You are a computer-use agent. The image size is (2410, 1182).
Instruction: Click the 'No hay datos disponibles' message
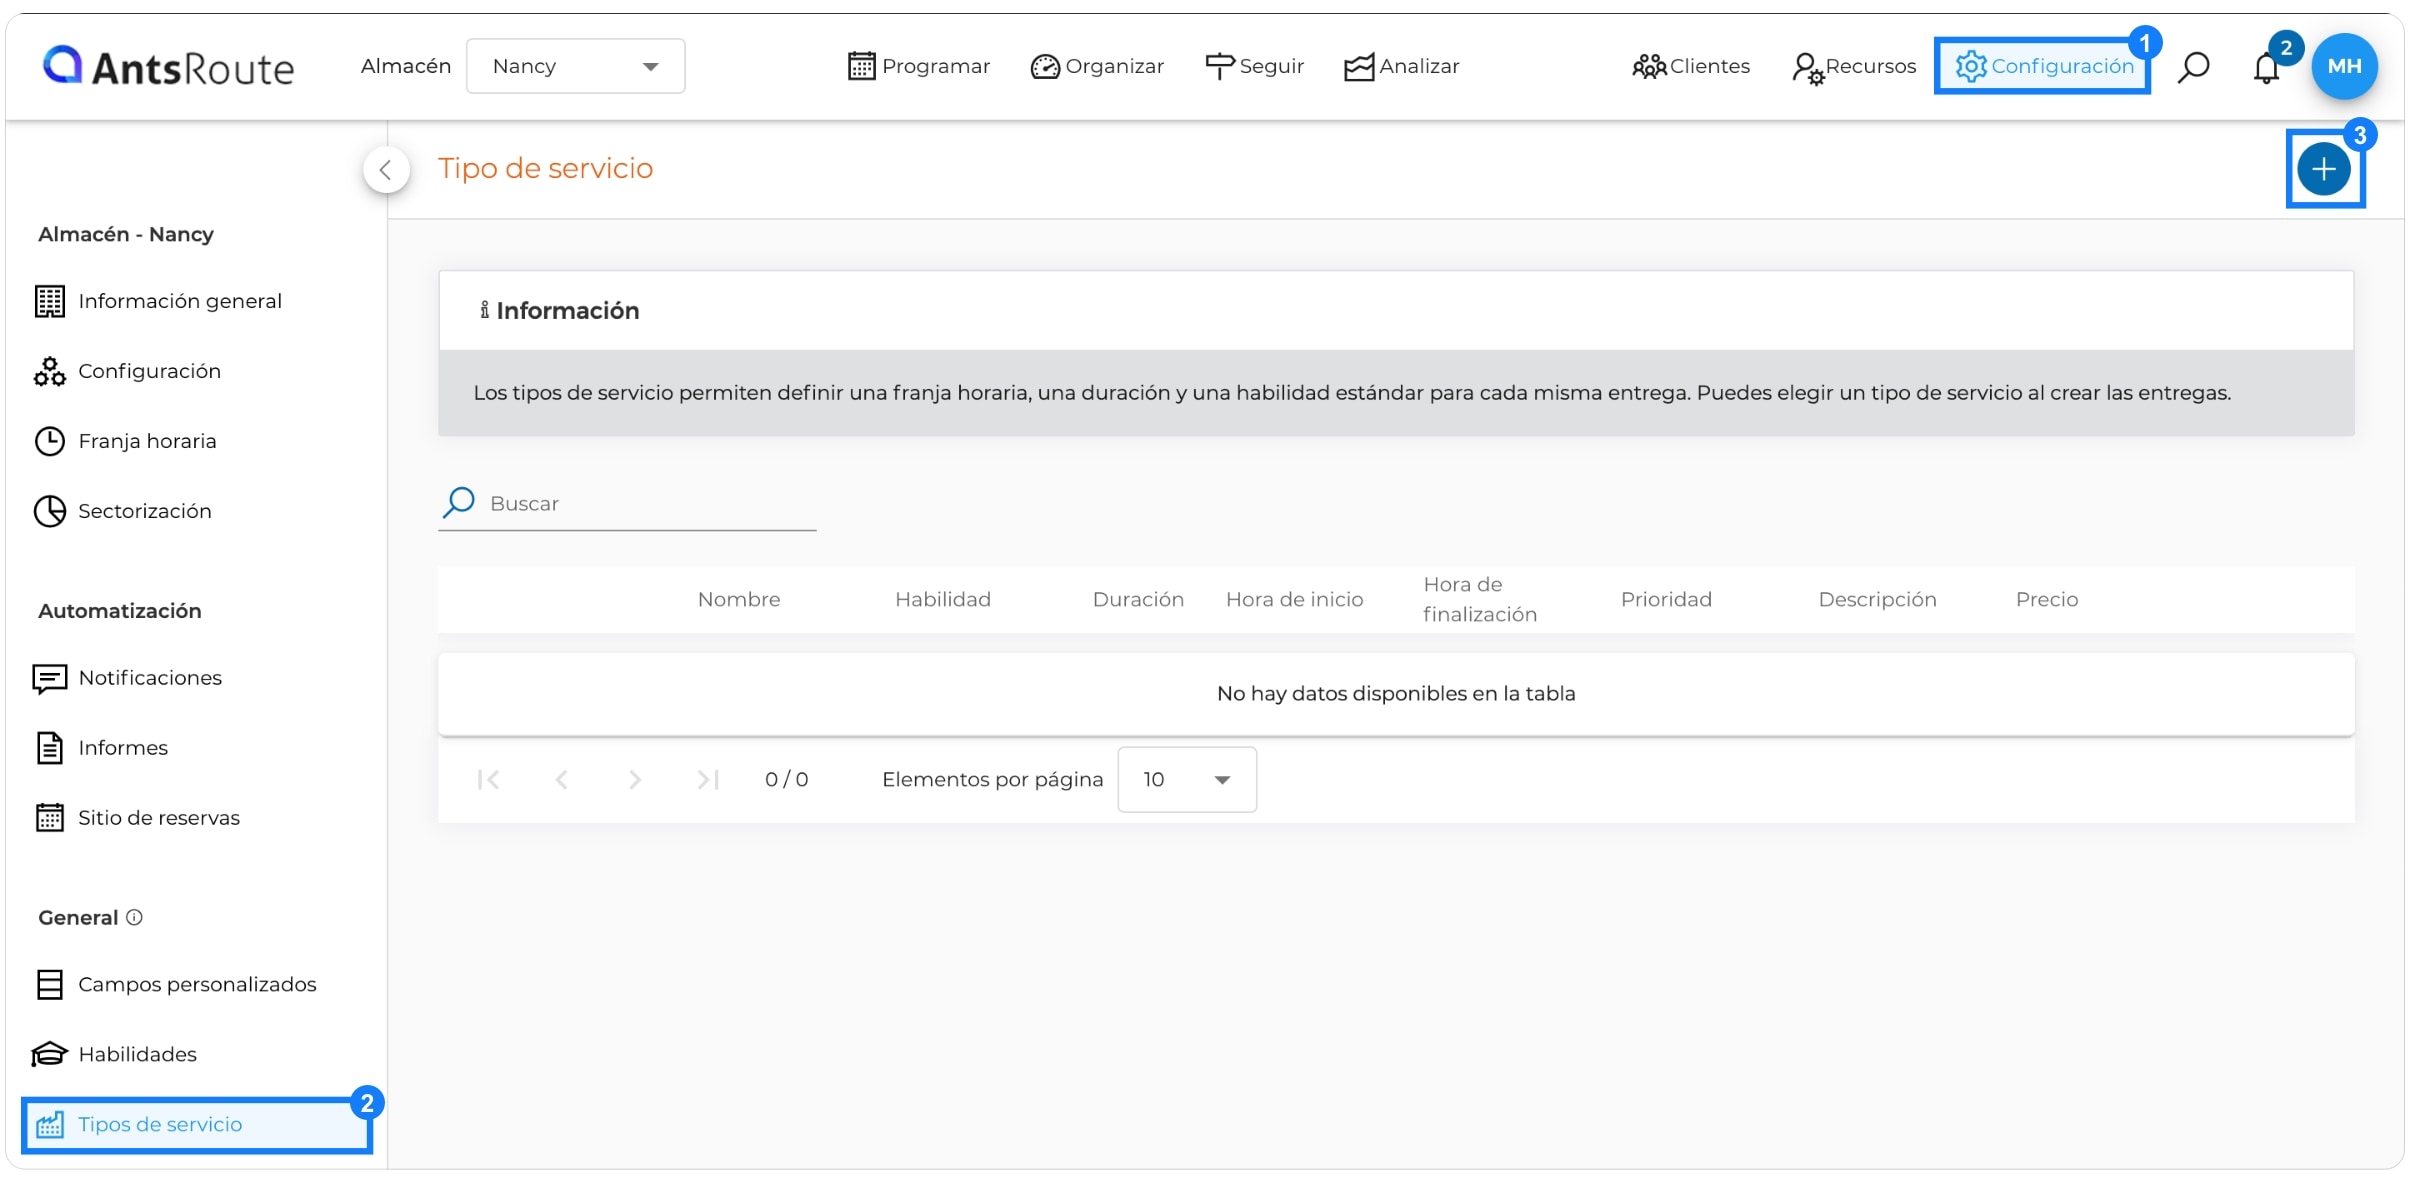[x=1396, y=693]
